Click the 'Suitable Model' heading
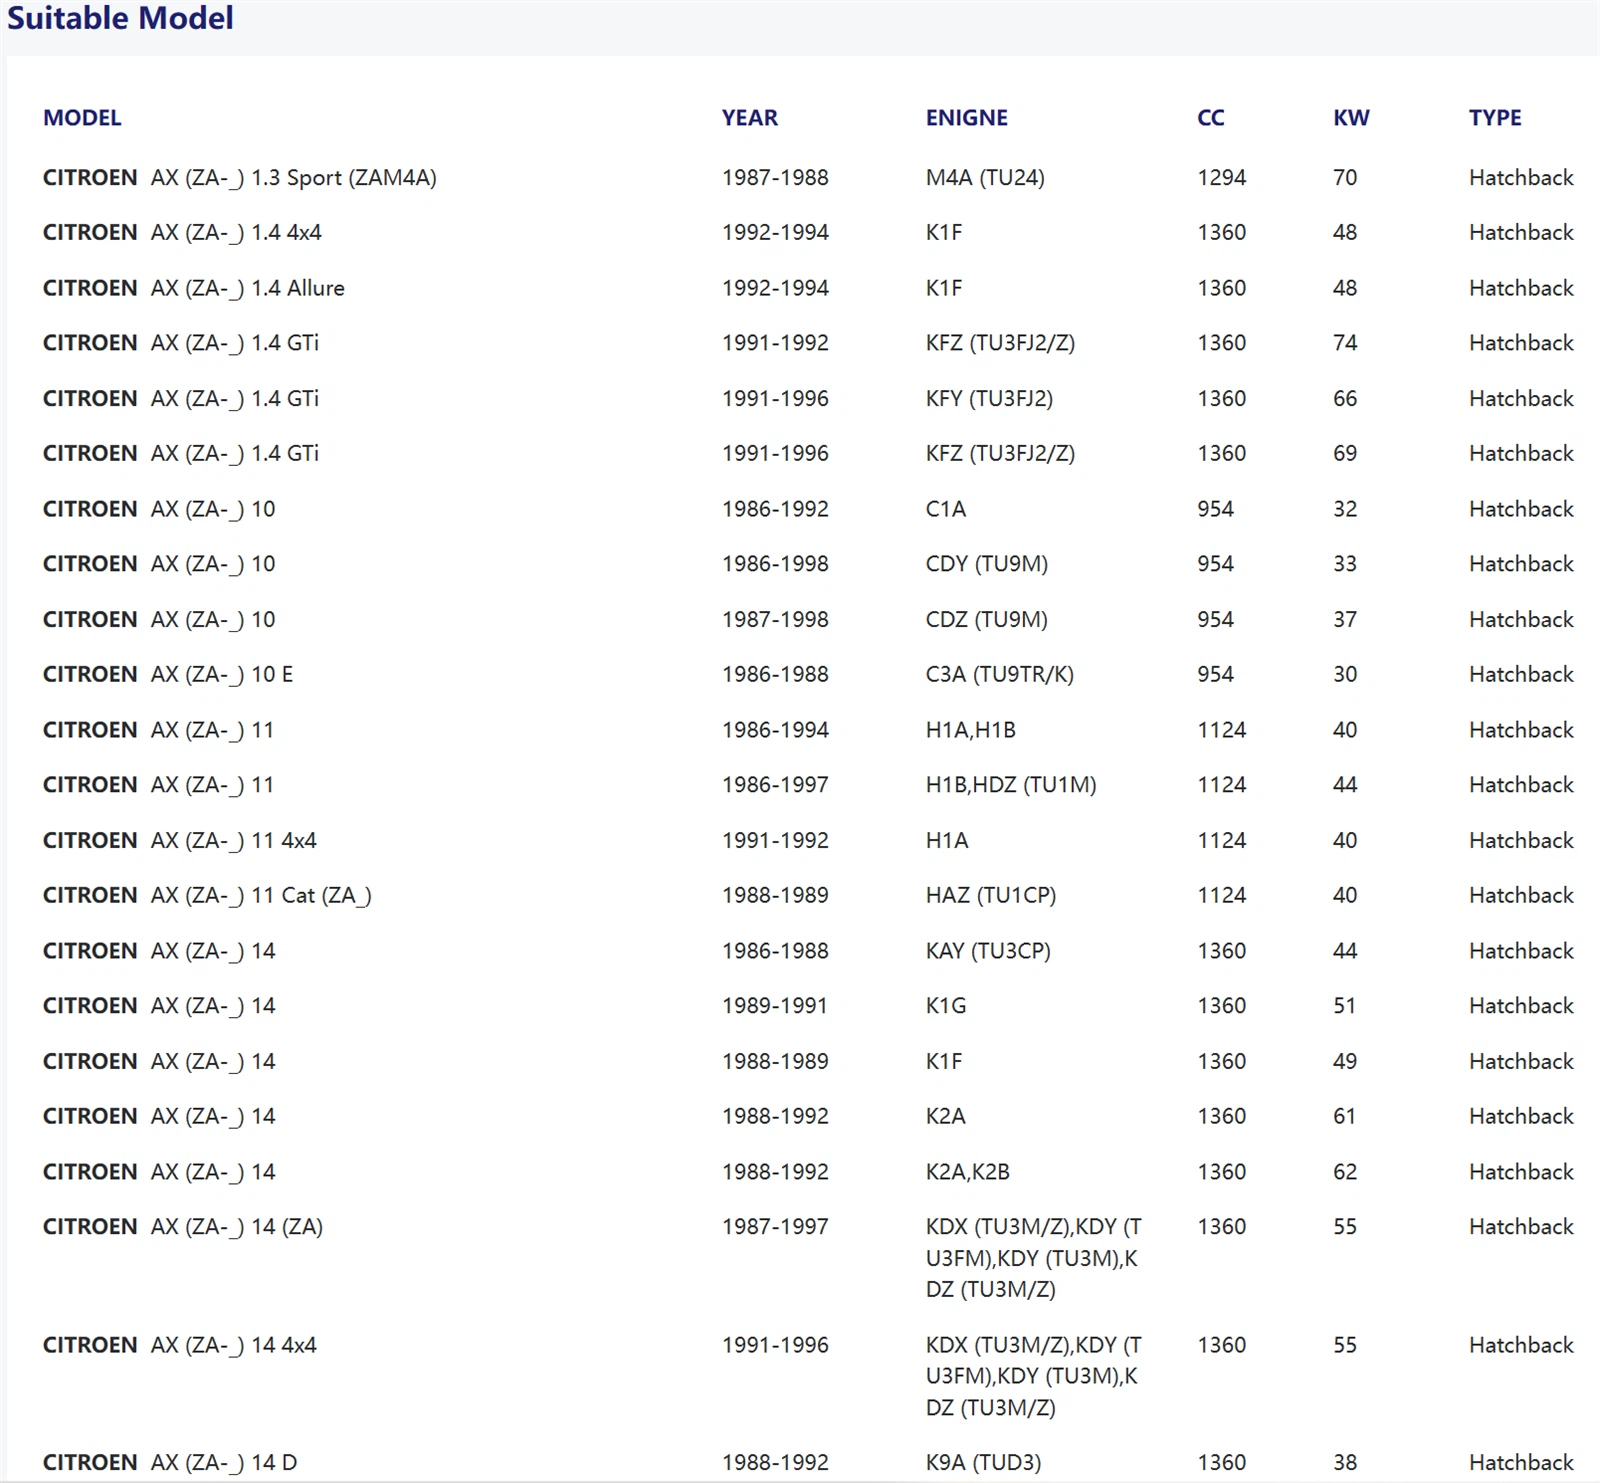This screenshot has height=1483, width=1600. tap(120, 18)
